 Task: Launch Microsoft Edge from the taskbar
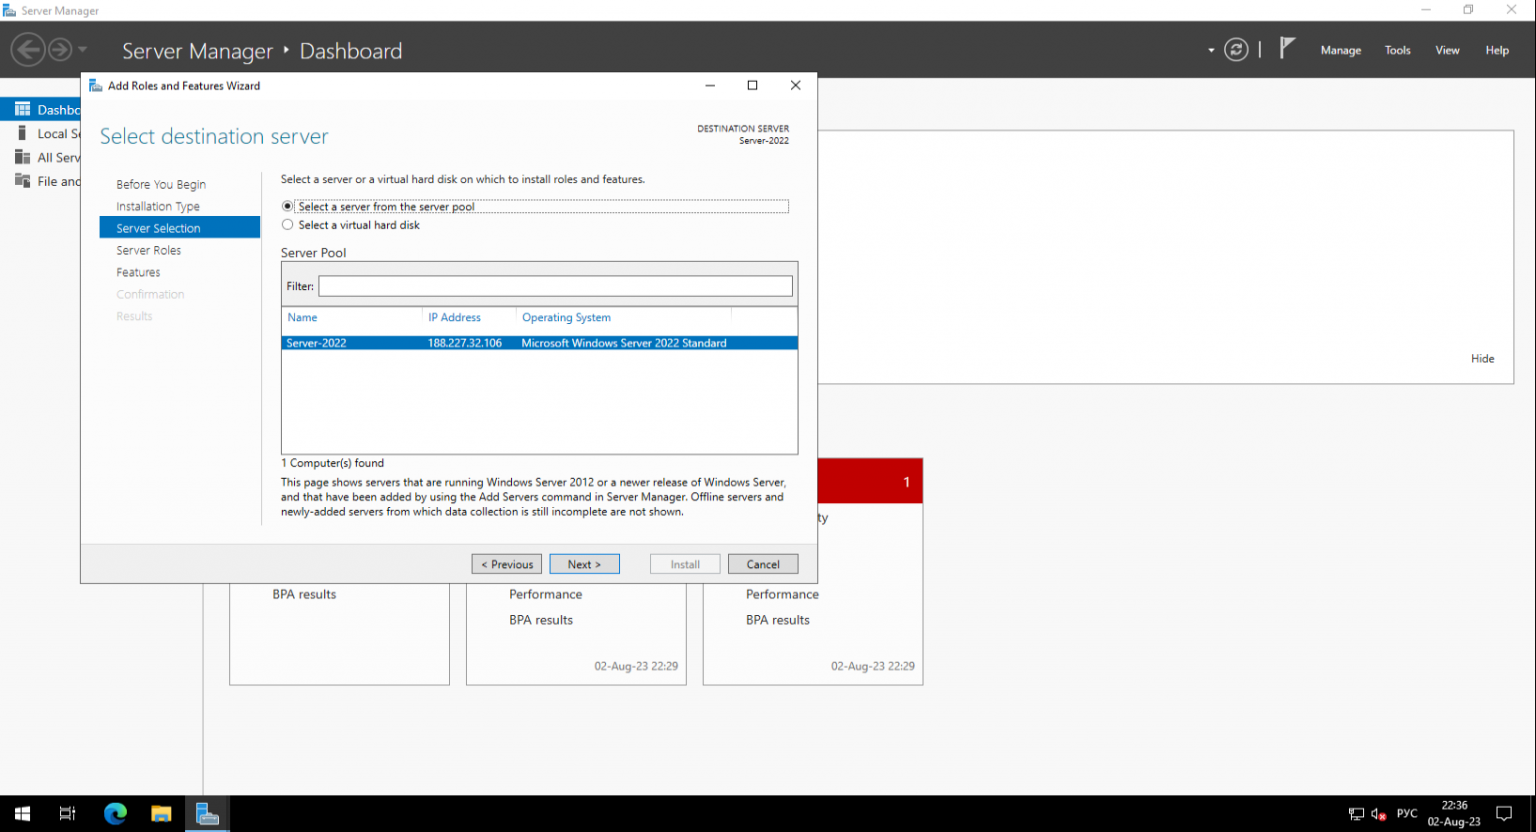115,813
